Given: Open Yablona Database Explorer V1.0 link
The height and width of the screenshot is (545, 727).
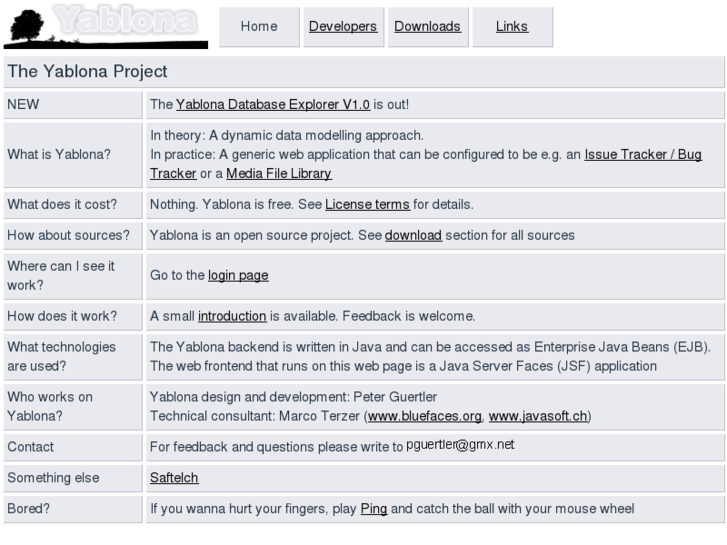Looking at the screenshot, I should [x=273, y=104].
